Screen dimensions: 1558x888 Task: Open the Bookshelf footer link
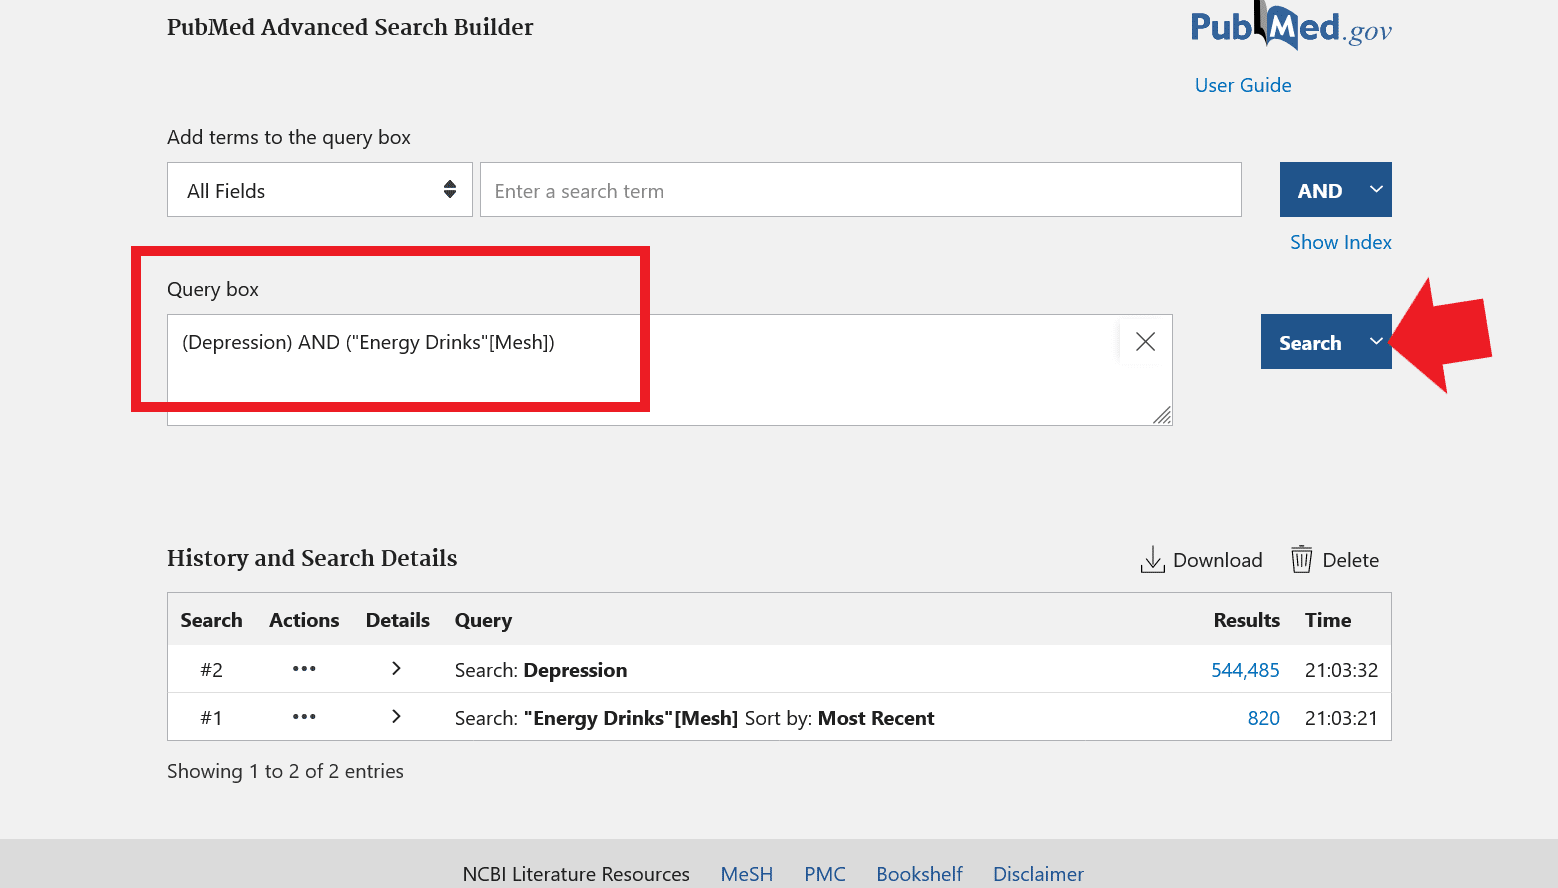click(919, 874)
